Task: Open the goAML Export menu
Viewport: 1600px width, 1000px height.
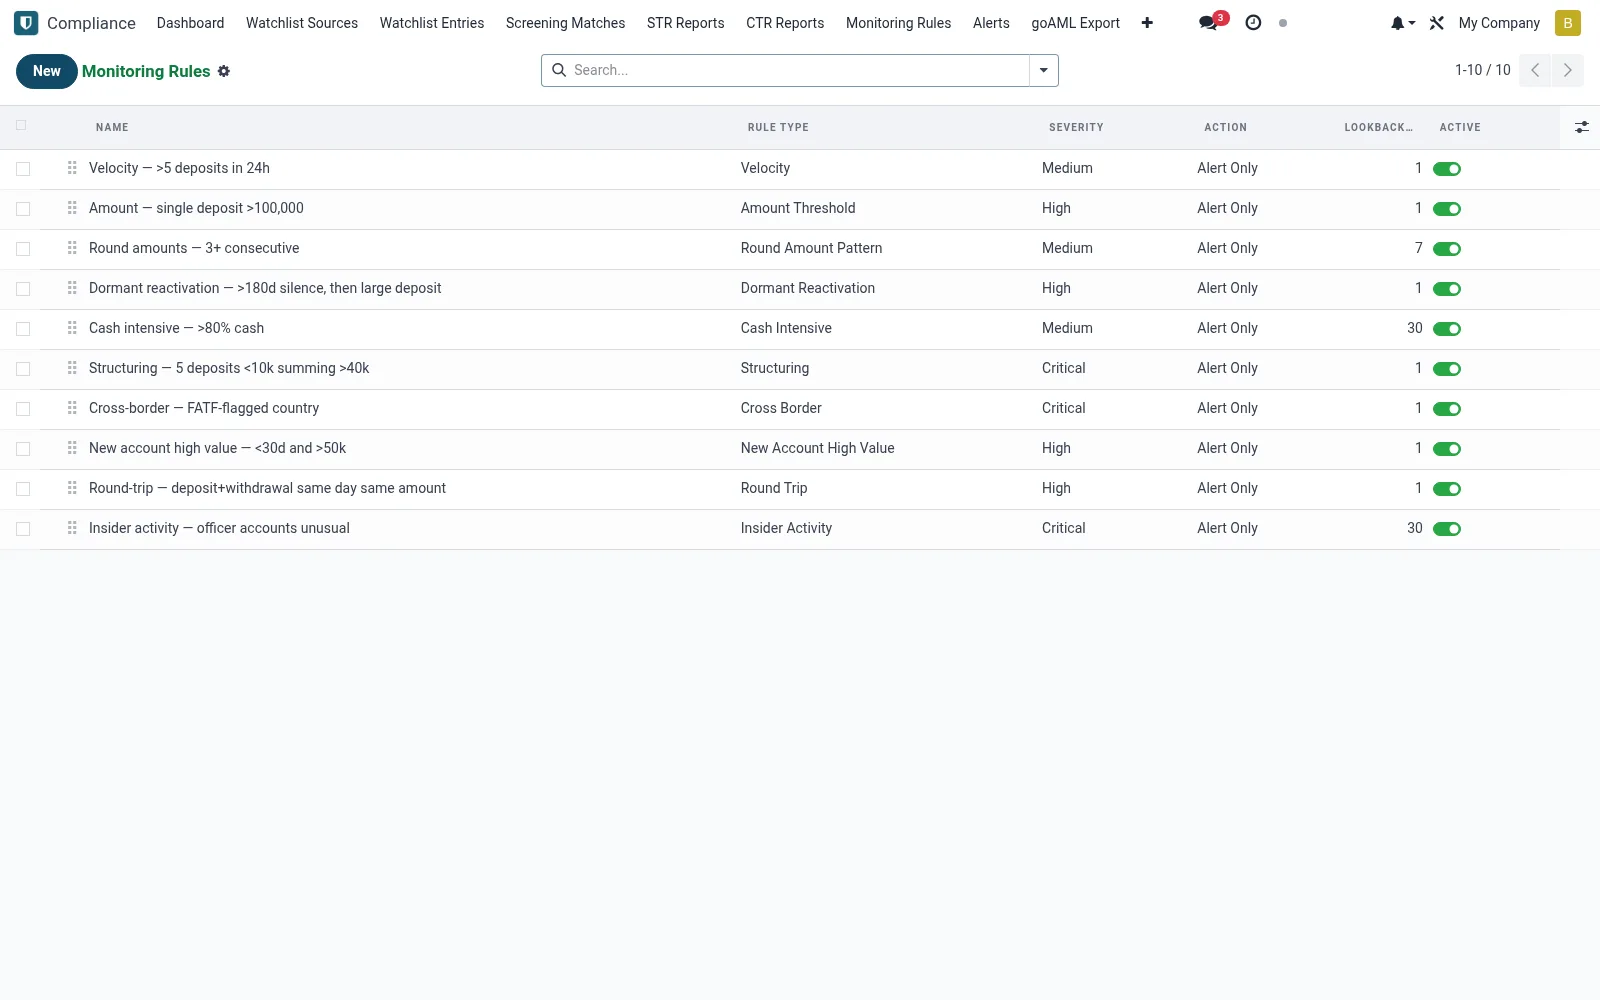Action: pos(1076,23)
